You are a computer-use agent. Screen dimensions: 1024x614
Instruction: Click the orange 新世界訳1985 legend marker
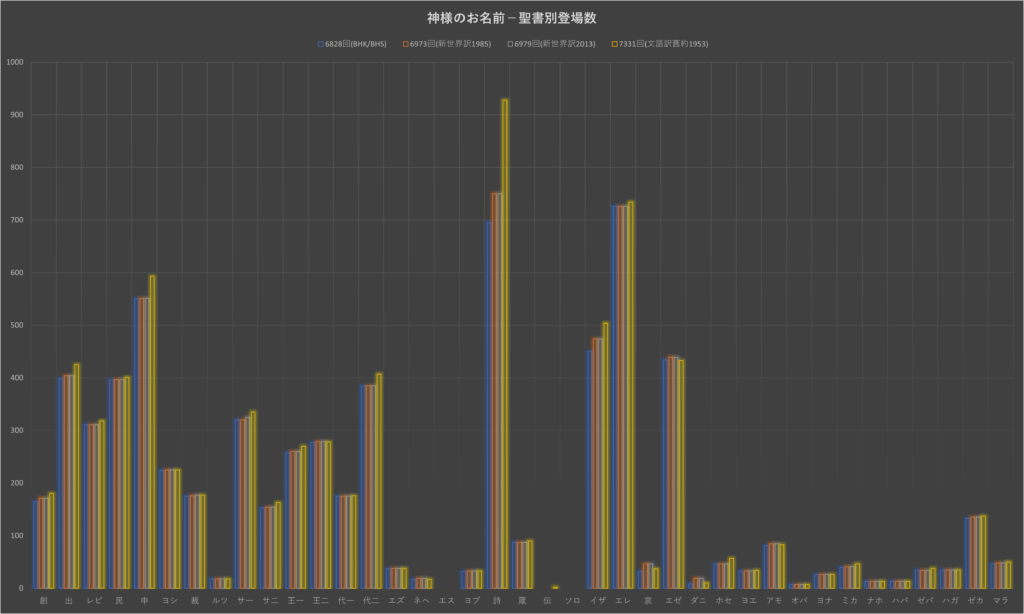click(405, 44)
